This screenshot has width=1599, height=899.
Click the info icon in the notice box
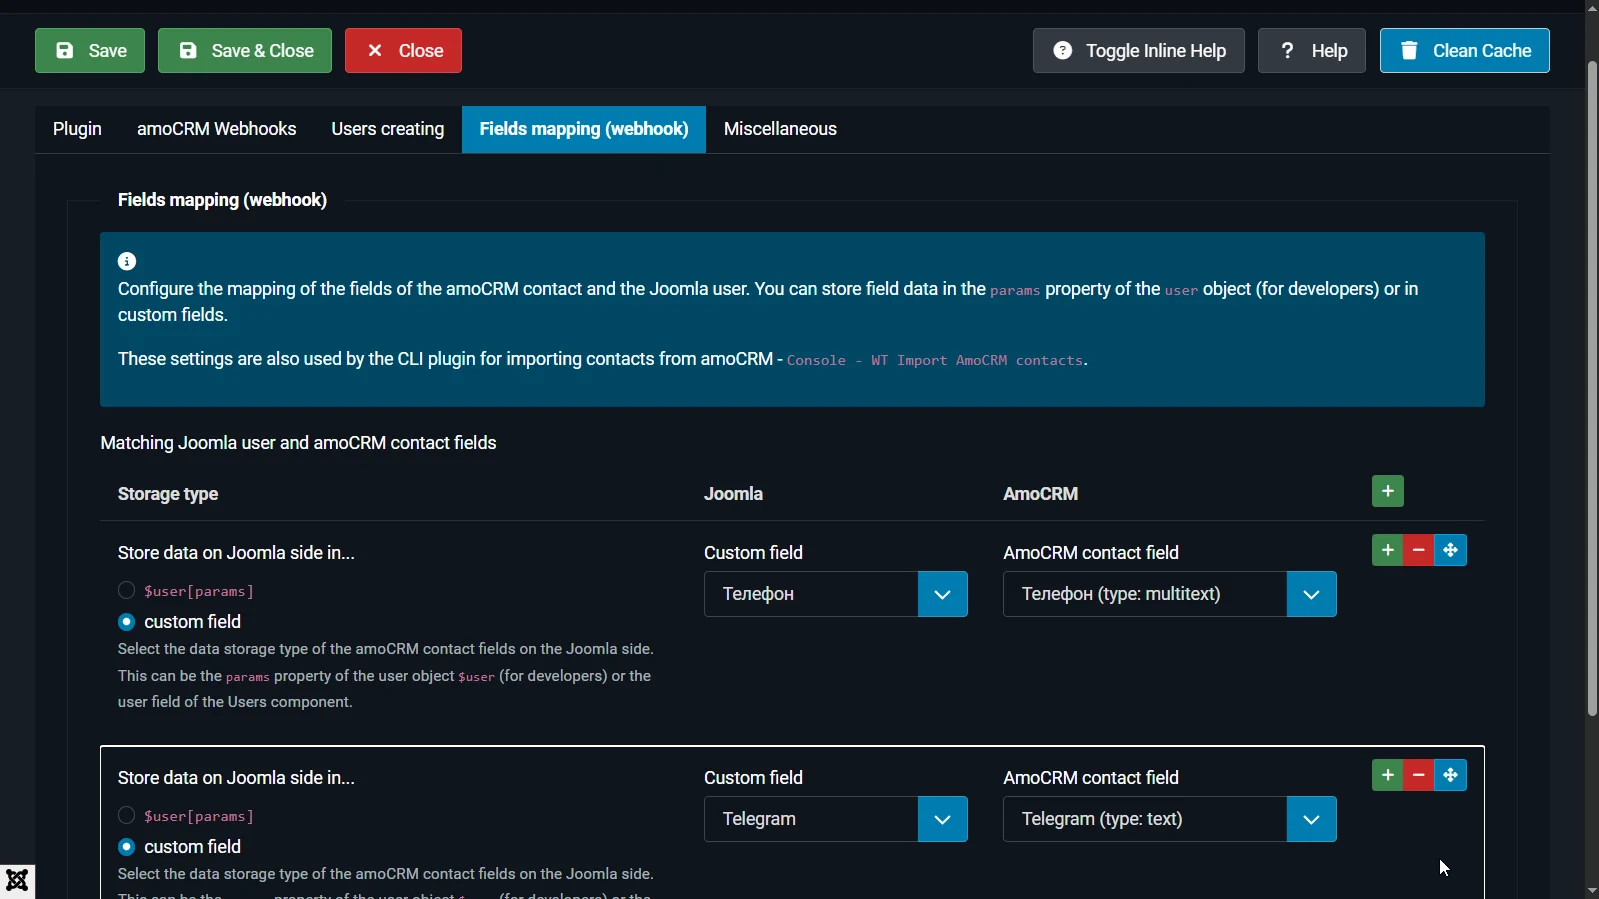point(127,261)
